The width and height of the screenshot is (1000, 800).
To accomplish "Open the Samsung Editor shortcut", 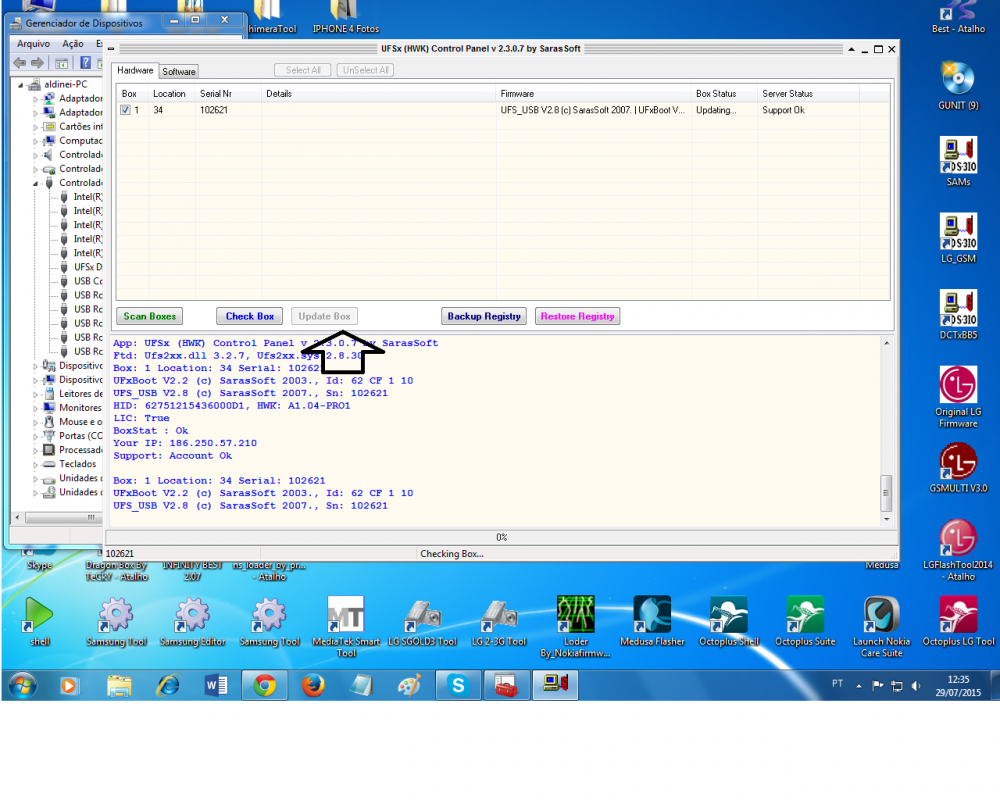I will tap(193, 614).
